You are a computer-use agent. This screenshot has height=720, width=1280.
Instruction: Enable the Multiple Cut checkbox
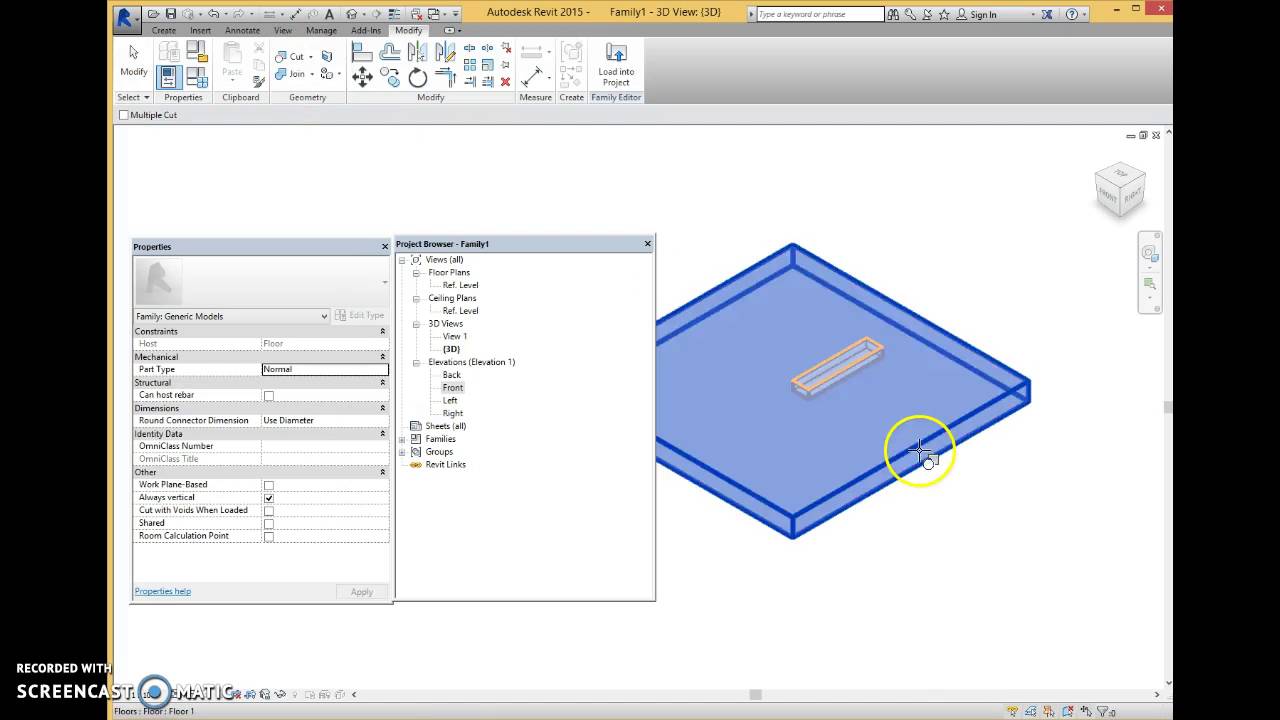click(124, 115)
